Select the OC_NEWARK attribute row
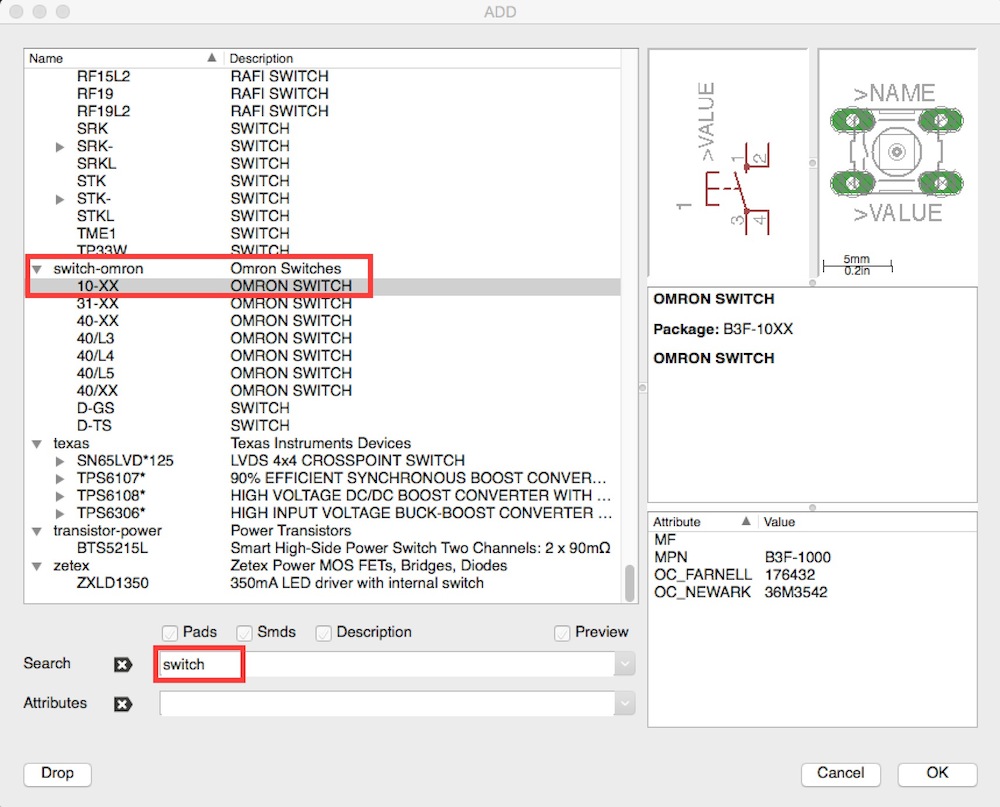1000x807 pixels. coord(812,593)
